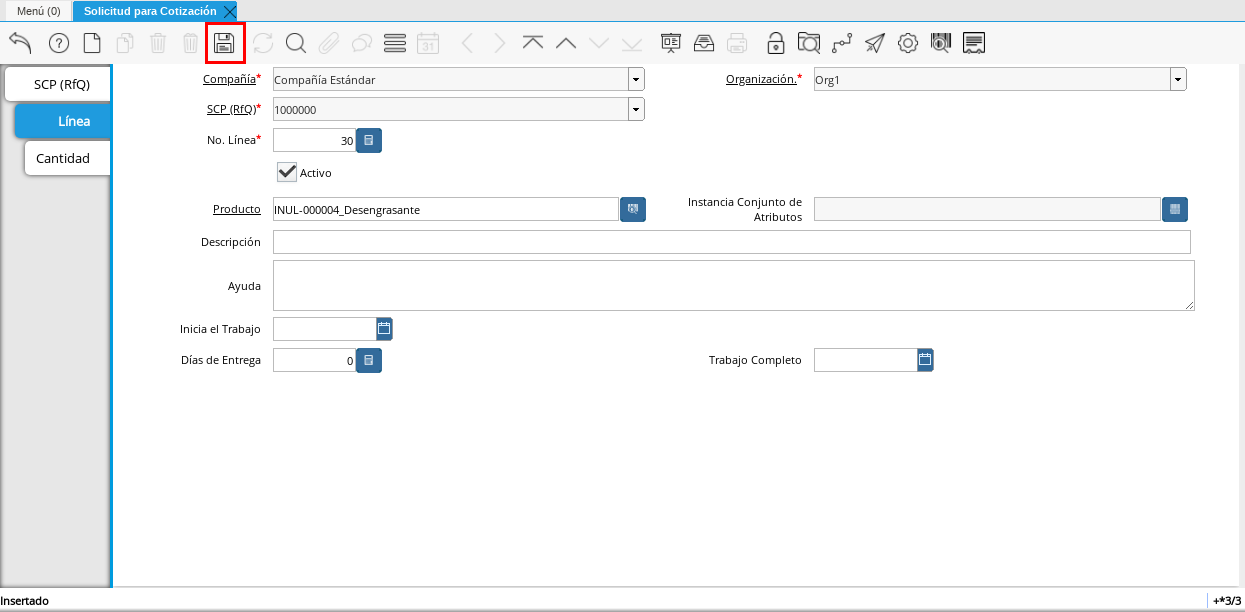1245x612 pixels.
Task: Save the record with floppy disk icon
Action: [x=225, y=43]
